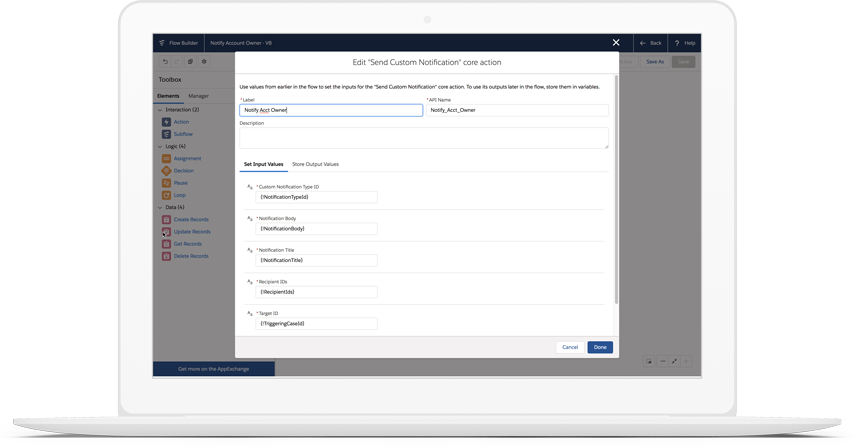Click the Action element label

point(181,122)
